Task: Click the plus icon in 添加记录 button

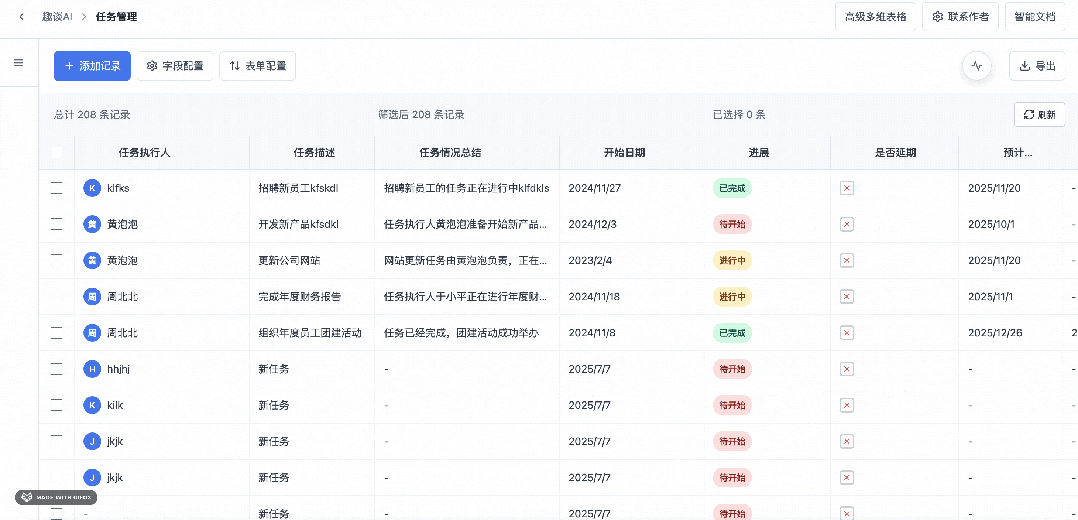Action: 69,66
